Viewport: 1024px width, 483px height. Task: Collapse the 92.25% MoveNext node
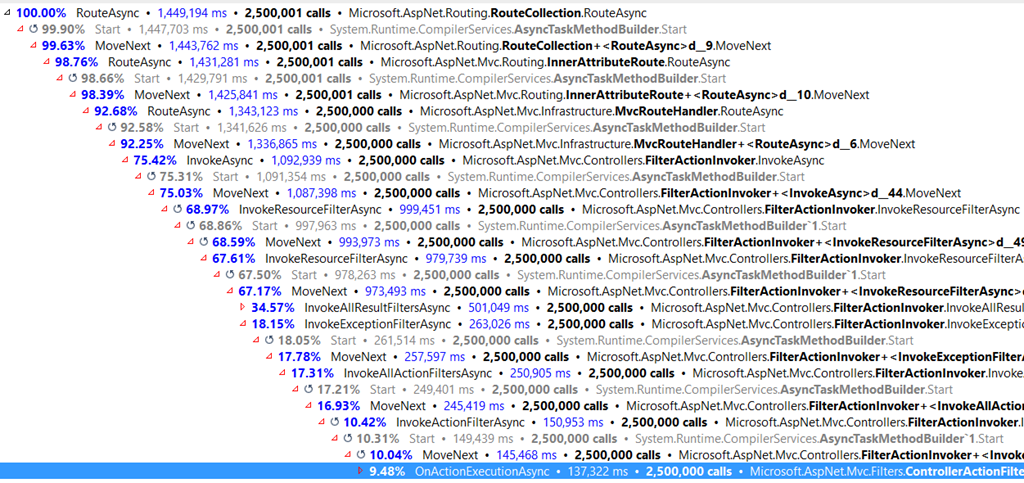[x=112, y=144]
